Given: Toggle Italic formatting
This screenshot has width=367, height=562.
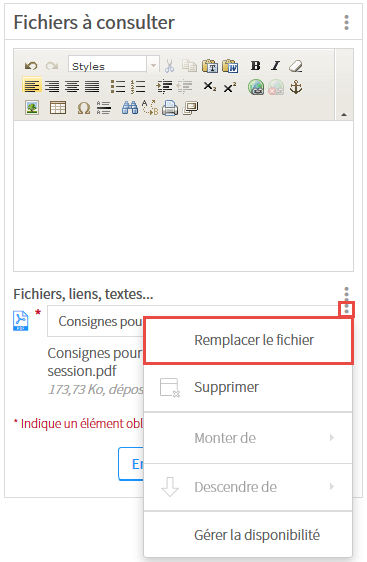Looking at the screenshot, I should (x=275, y=66).
